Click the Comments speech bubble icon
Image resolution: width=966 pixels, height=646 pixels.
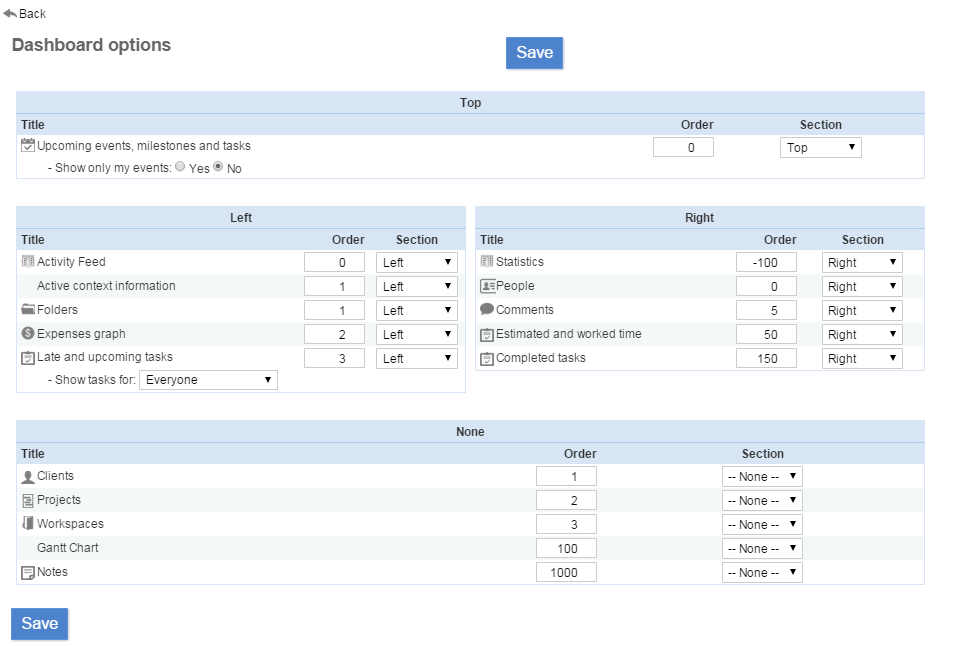[x=487, y=310]
